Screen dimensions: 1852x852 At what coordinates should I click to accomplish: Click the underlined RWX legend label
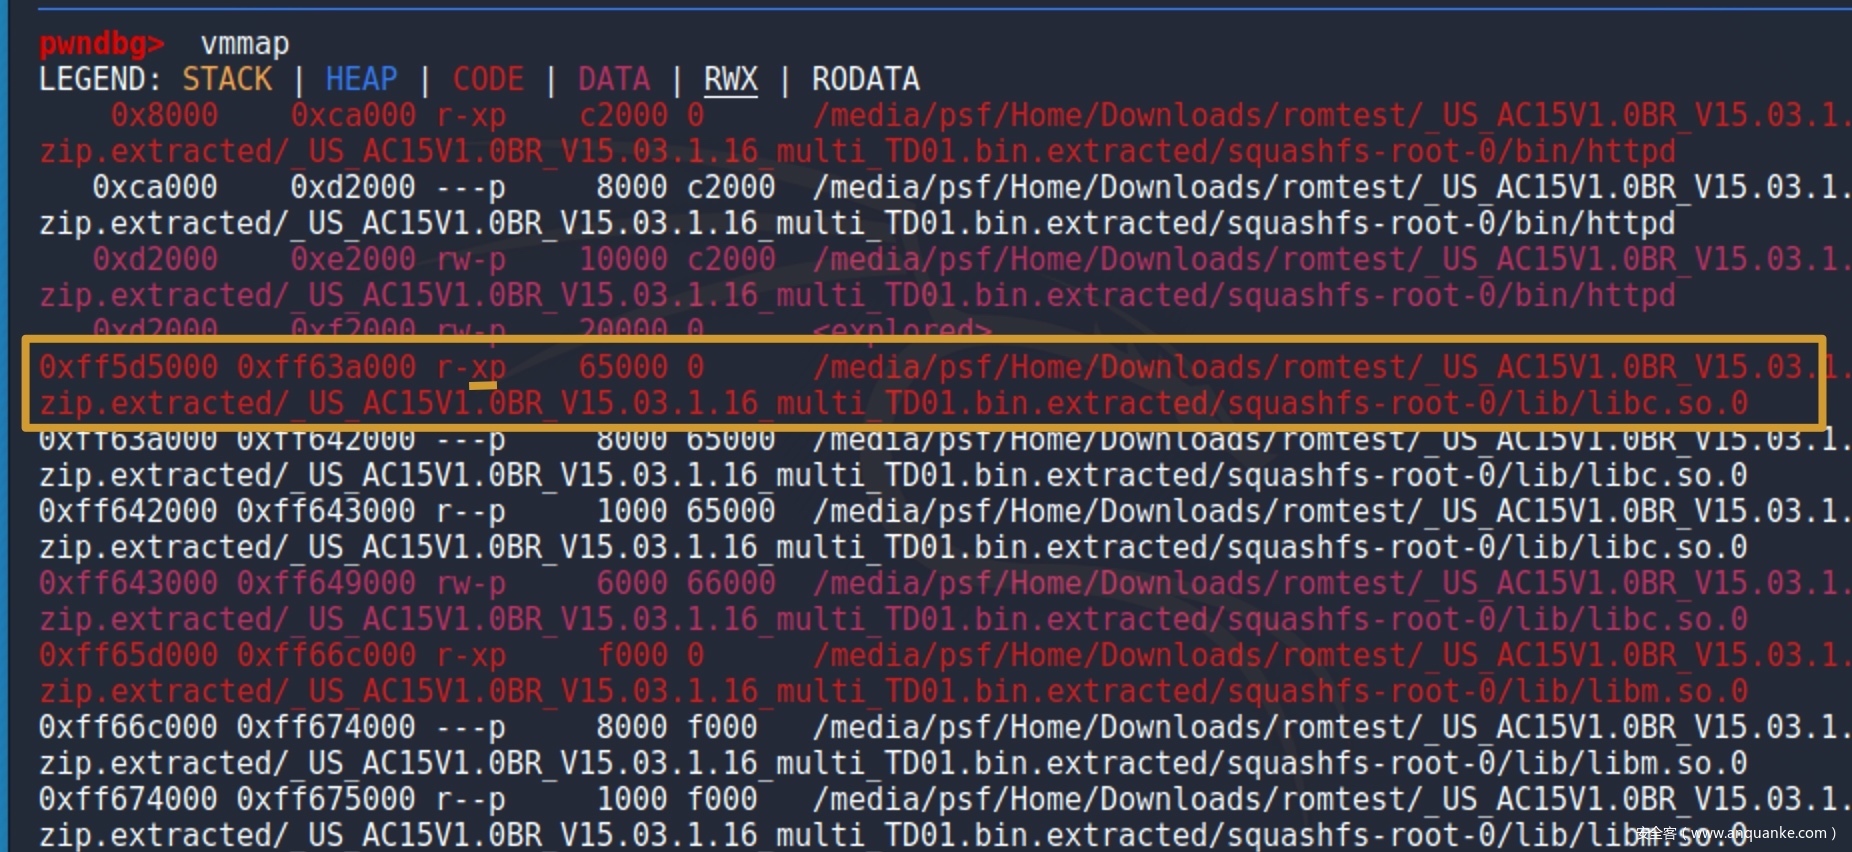(x=730, y=80)
